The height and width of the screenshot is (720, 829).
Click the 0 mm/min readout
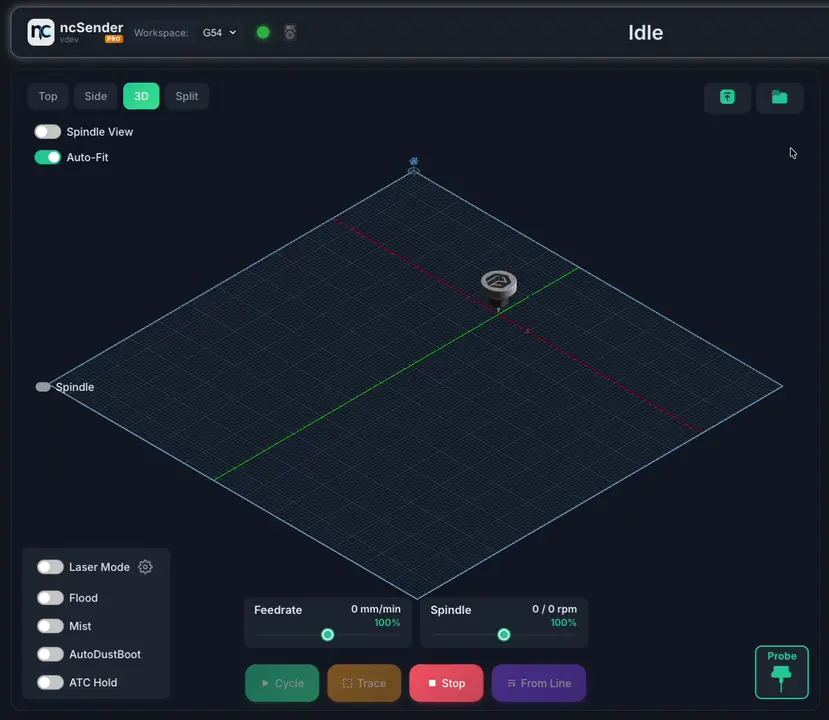click(375, 609)
